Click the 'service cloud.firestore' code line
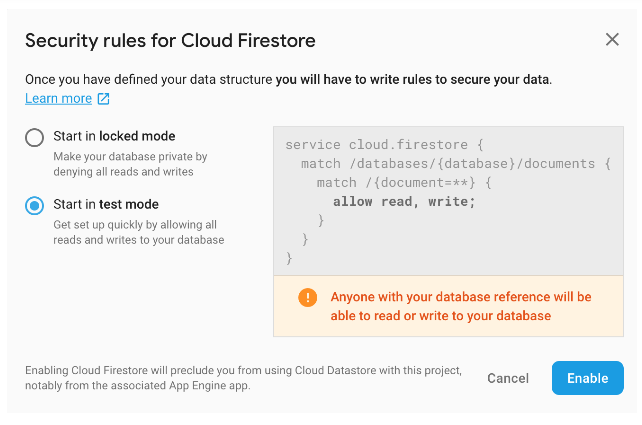The height and width of the screenshot is (425, 642). coord(384,145)
